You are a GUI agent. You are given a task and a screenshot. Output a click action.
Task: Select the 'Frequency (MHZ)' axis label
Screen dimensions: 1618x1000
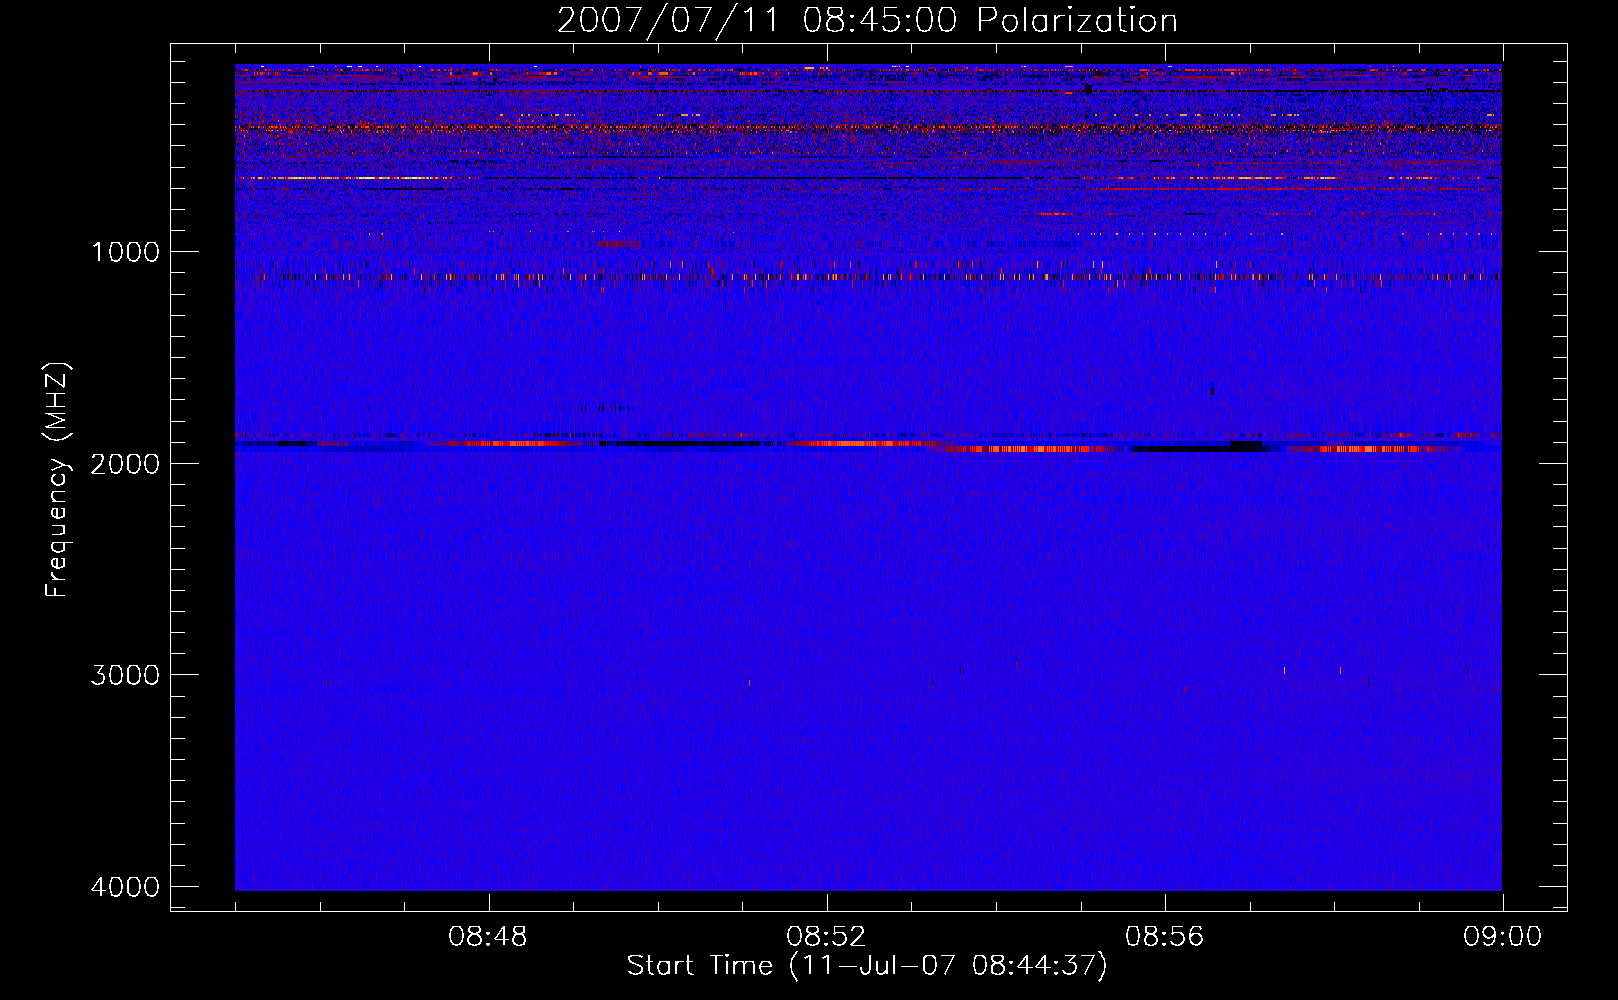(57, 479)
